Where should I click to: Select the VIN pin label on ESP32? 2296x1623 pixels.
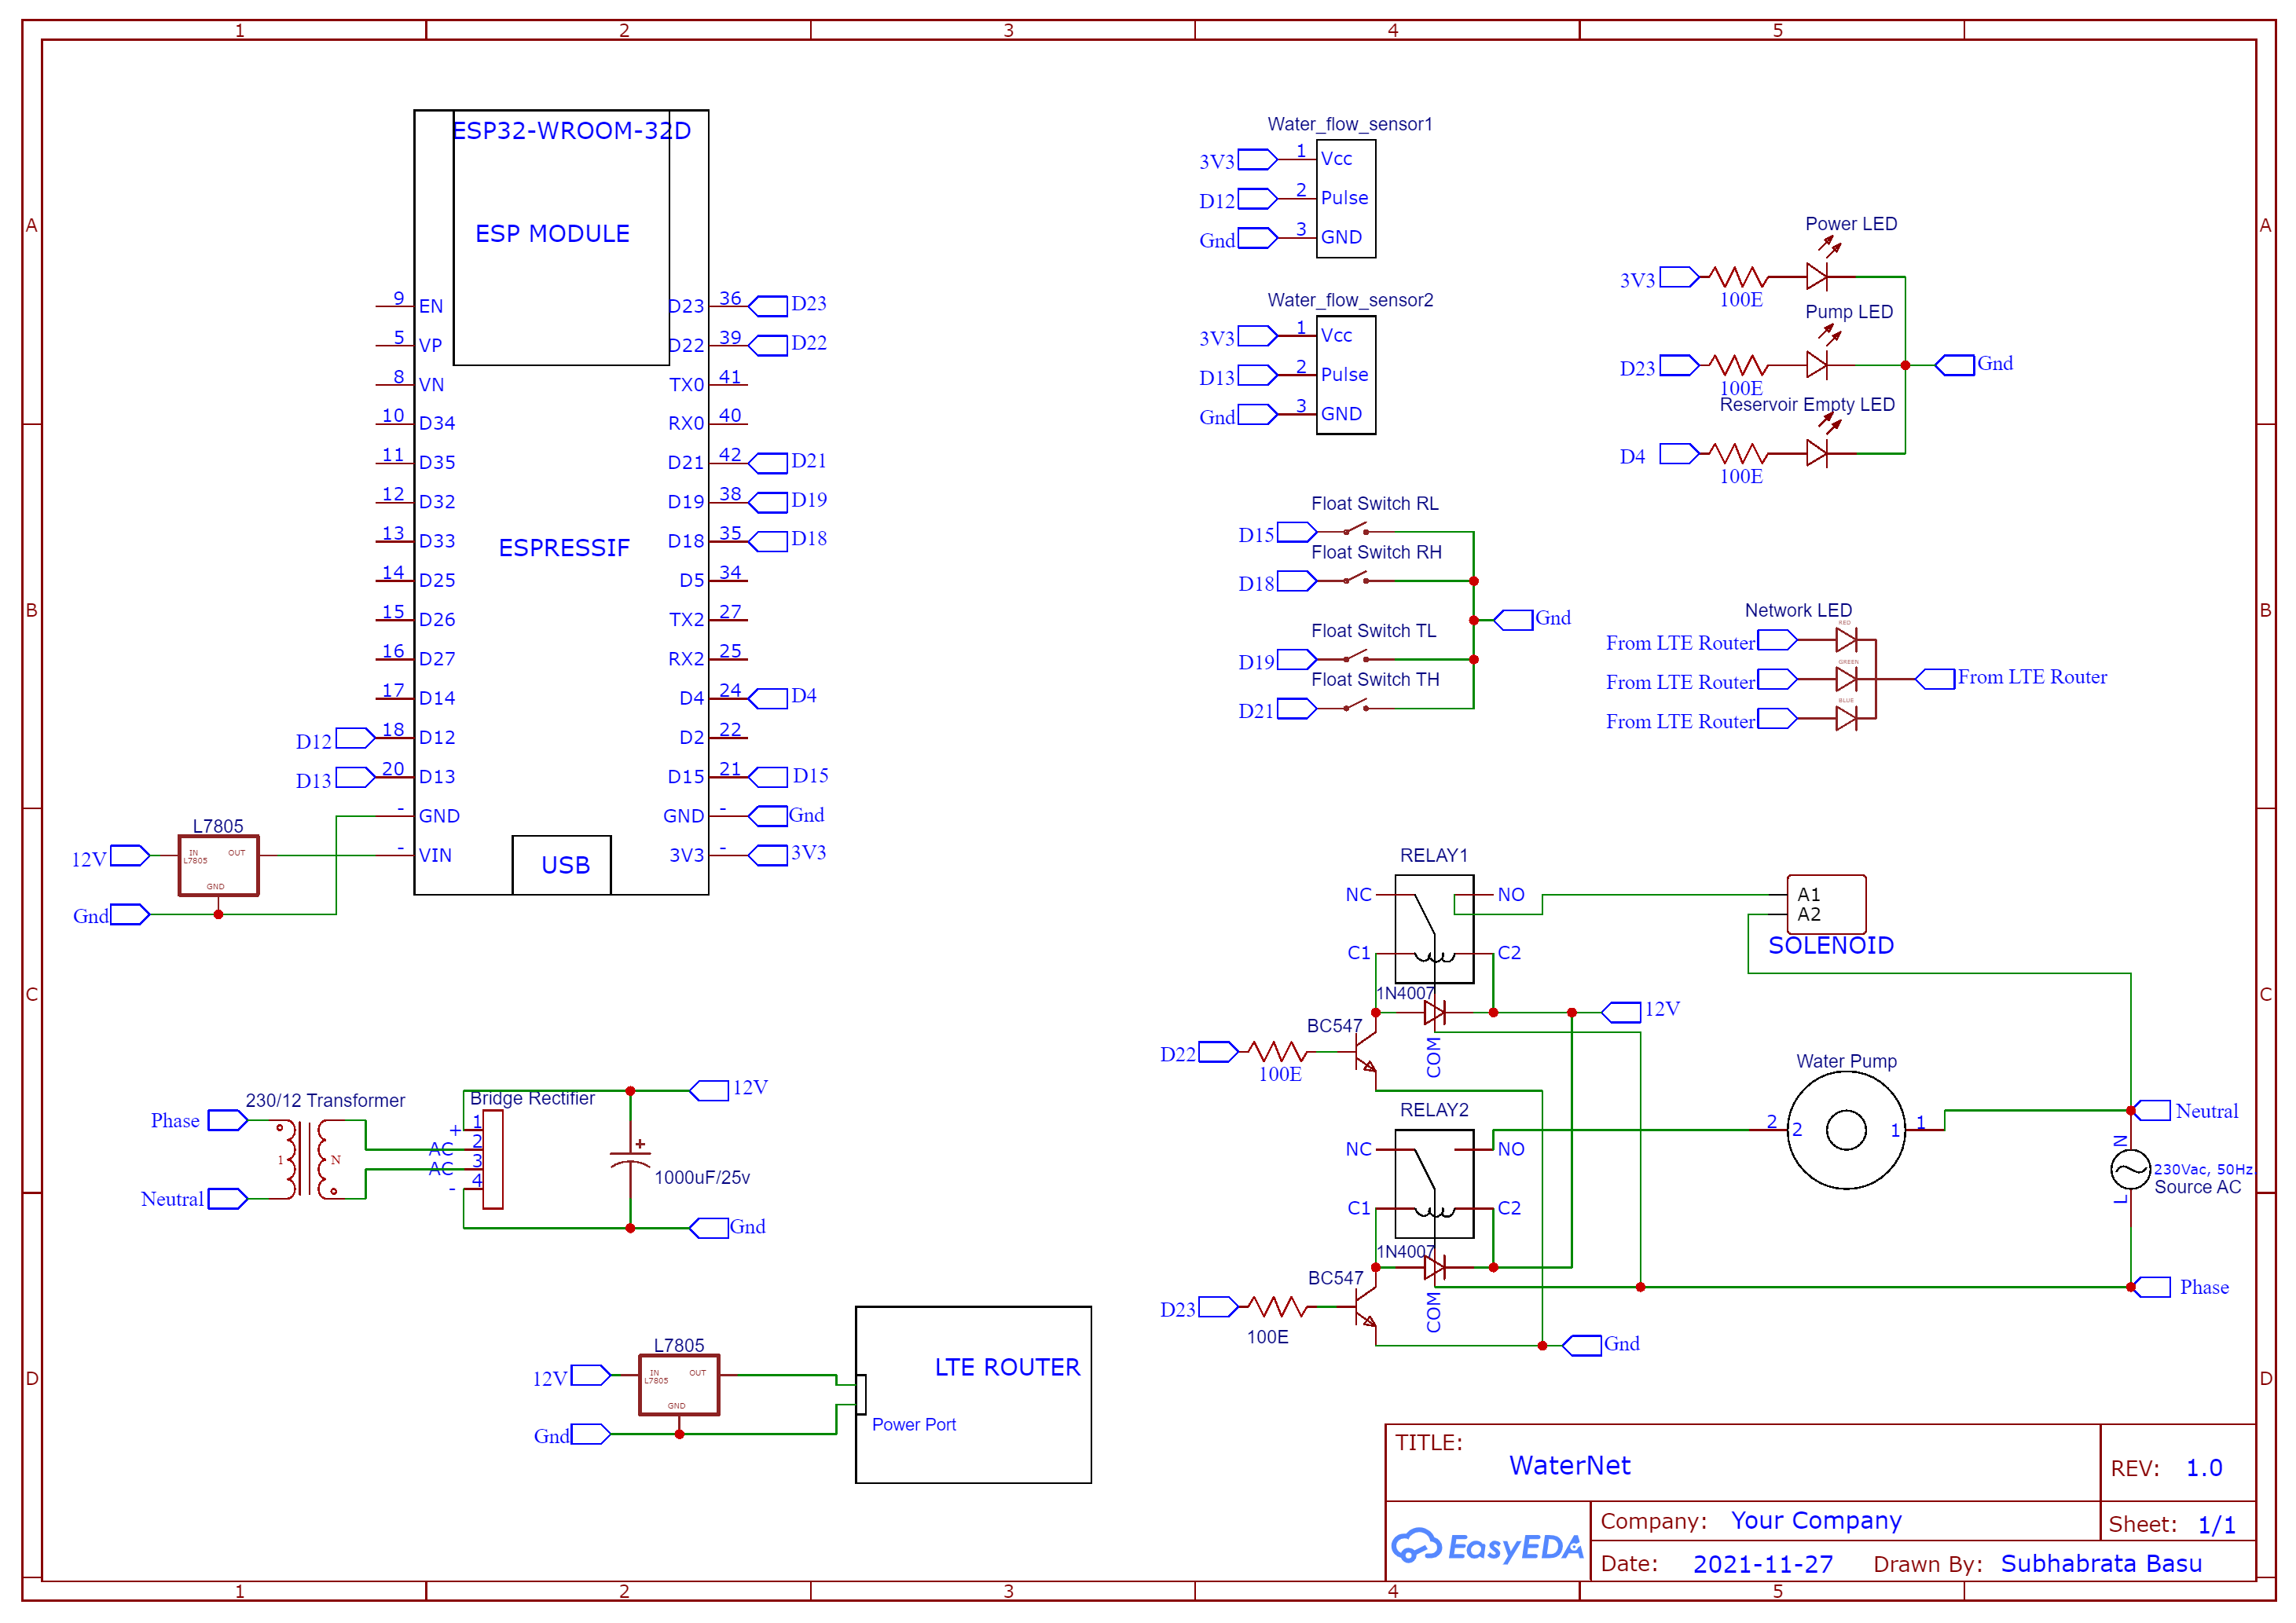tap(435, 855)
